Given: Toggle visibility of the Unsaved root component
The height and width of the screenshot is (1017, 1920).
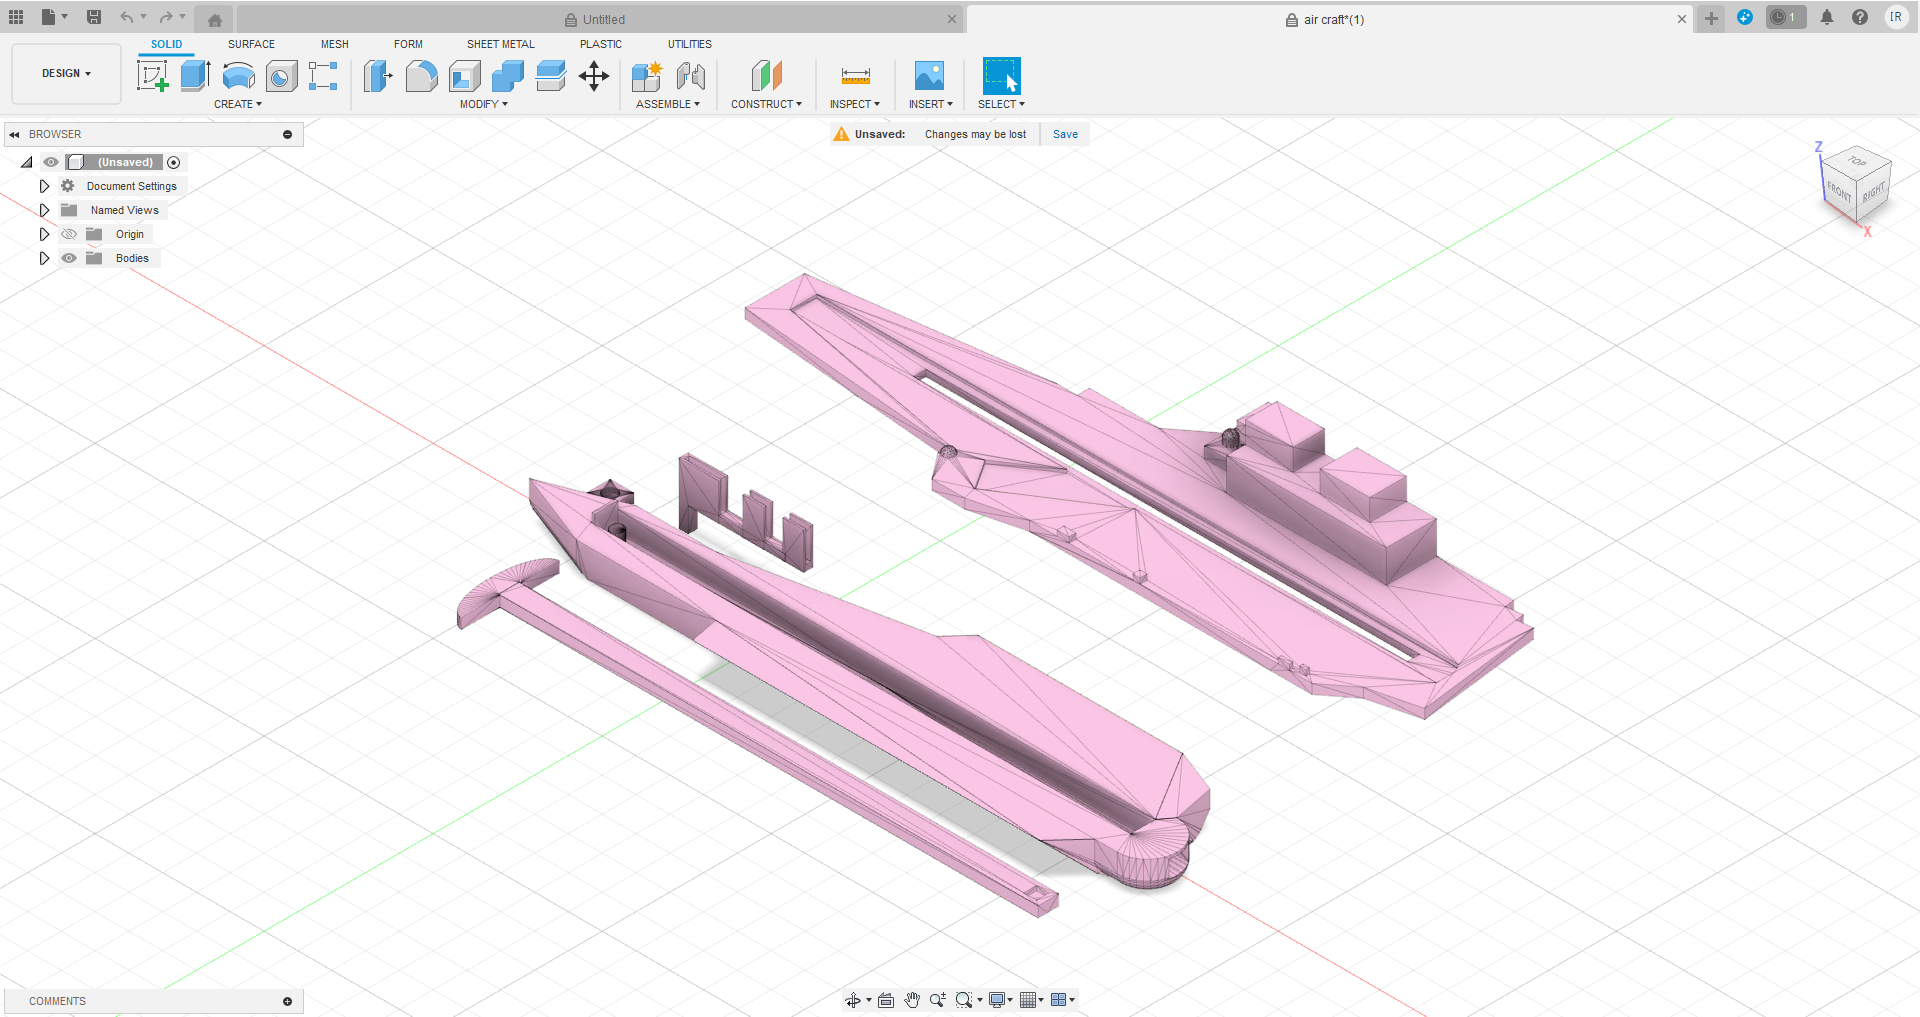Looking at the screenshot, I should tap(51, 162).
